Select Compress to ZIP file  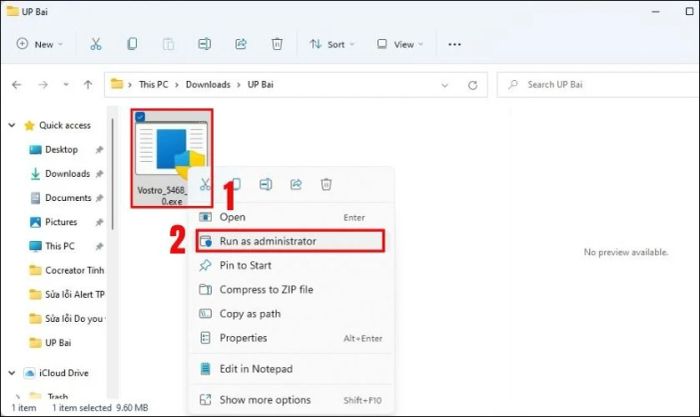290,290
